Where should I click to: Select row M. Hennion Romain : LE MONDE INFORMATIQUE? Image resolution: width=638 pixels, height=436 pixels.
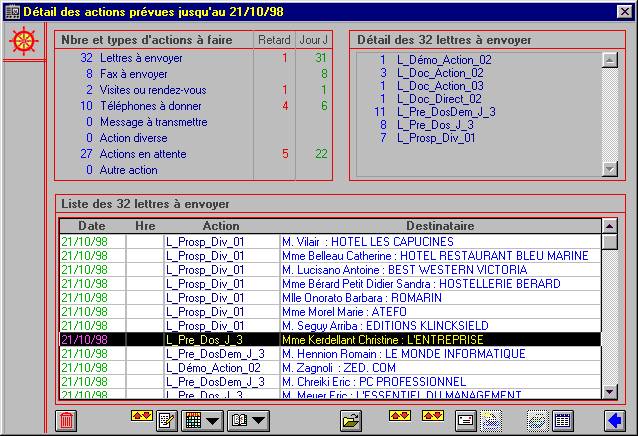point(330,354)
